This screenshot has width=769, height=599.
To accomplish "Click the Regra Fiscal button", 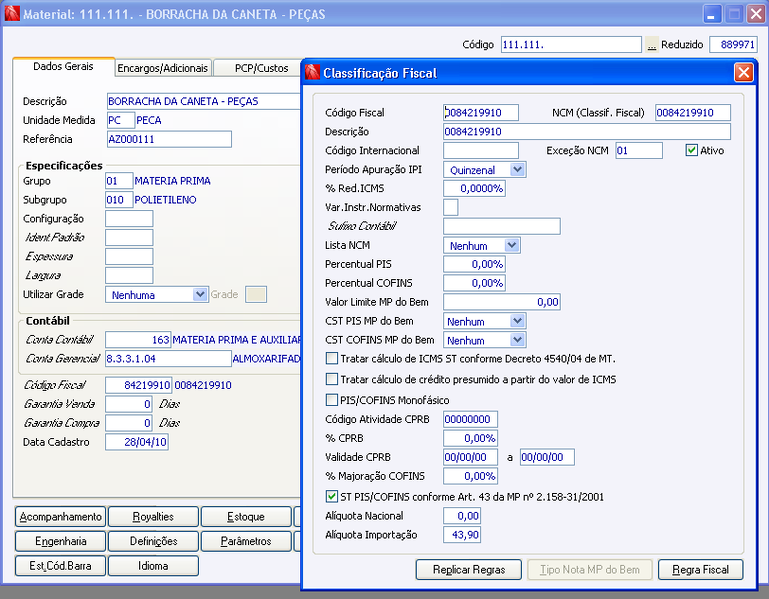I will point(700,570).
